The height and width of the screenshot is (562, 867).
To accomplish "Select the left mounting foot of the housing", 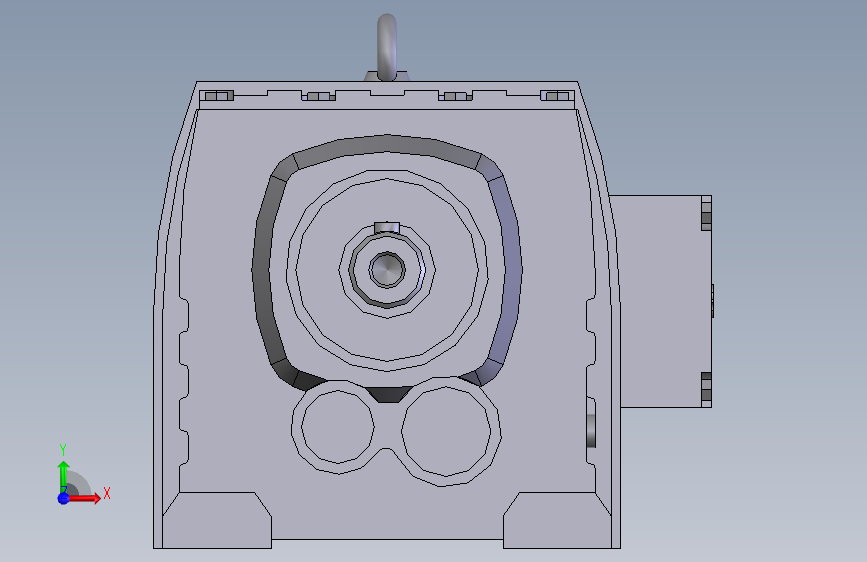I will tap(217, 520).
